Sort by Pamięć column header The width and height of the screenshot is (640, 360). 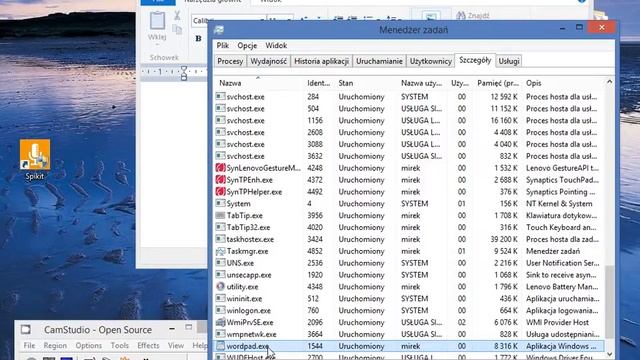click(498, 83)
